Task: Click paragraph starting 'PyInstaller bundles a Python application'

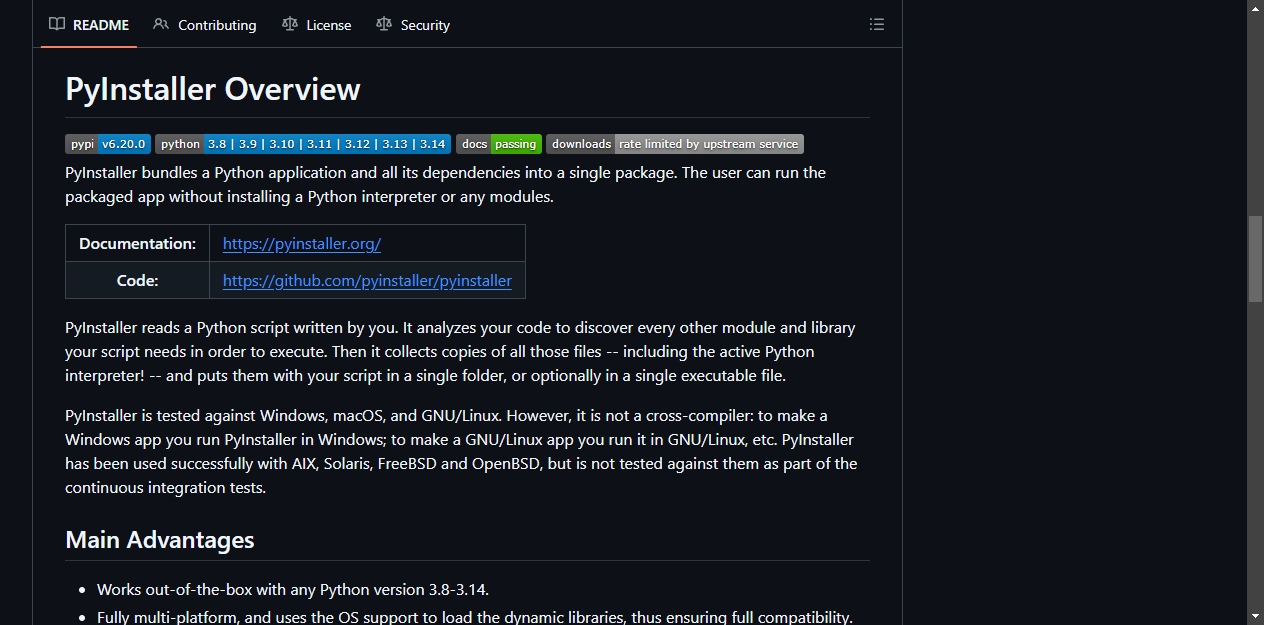Action: (x=446, y=185)
